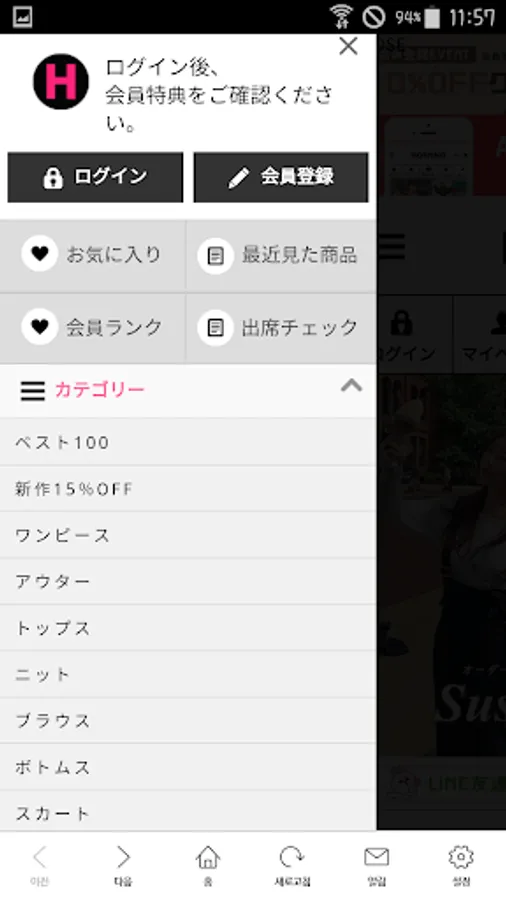Click the ログイン button
Image resolution: width=506 pixels, height=900 pixels.
(x=95, y=177)
